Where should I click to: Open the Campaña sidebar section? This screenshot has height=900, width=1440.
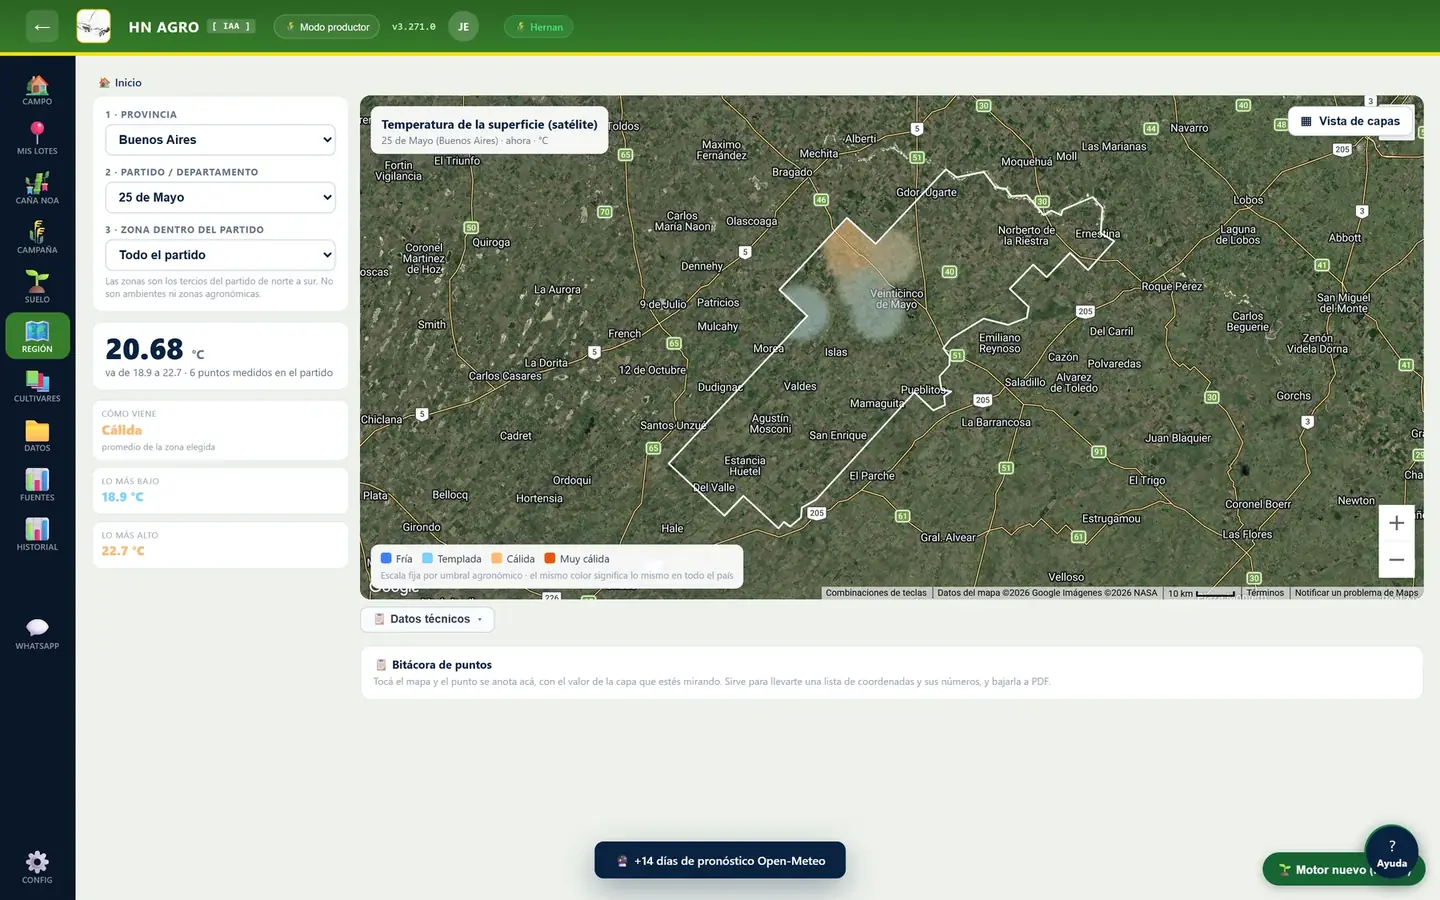click(37, 237)
